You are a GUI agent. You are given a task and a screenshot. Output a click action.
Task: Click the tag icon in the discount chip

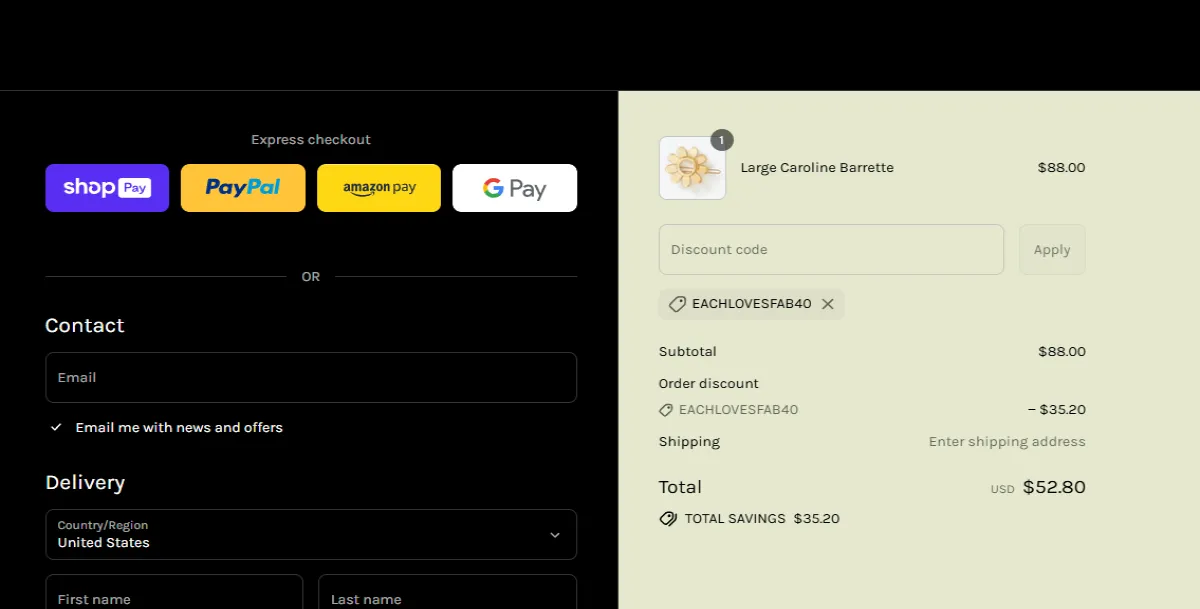pos(677,304)
